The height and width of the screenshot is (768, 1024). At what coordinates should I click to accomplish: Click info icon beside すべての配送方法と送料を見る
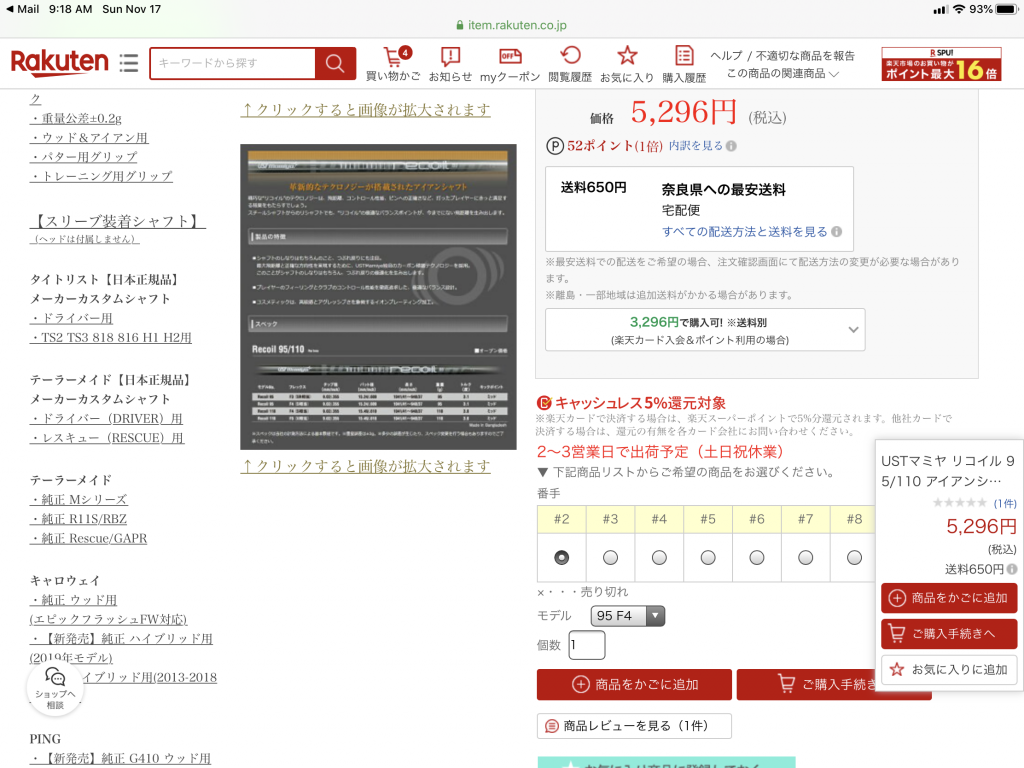click(837, 232)
